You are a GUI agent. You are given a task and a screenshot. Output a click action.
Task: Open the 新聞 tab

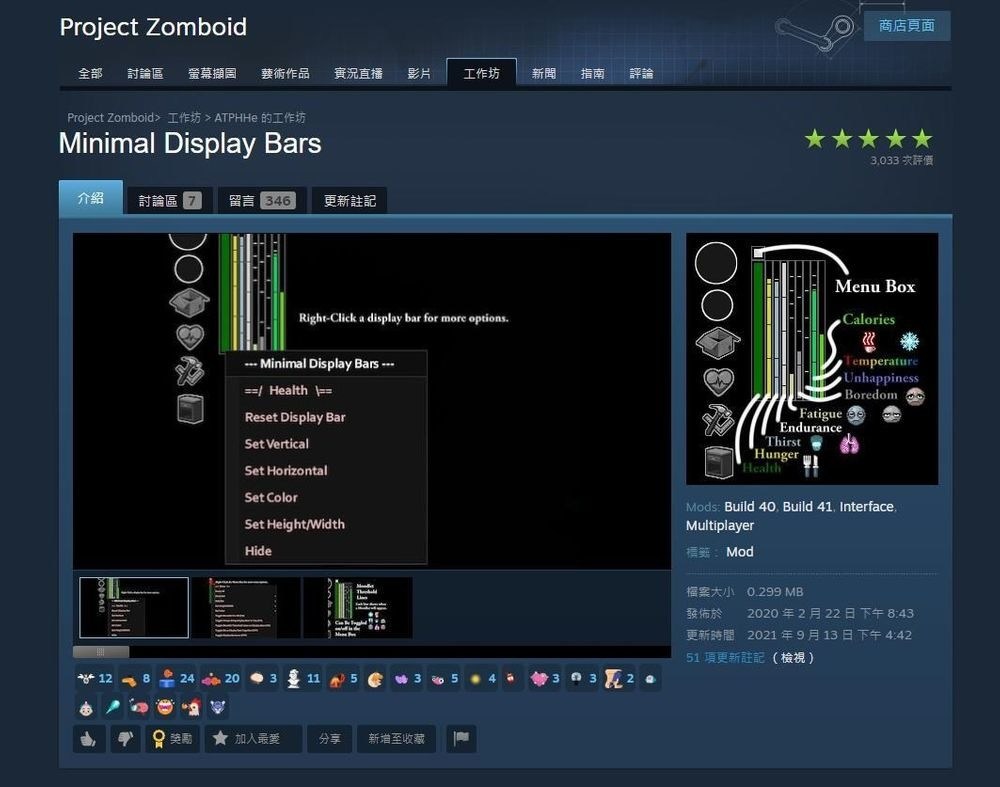(x=544, y=73)
